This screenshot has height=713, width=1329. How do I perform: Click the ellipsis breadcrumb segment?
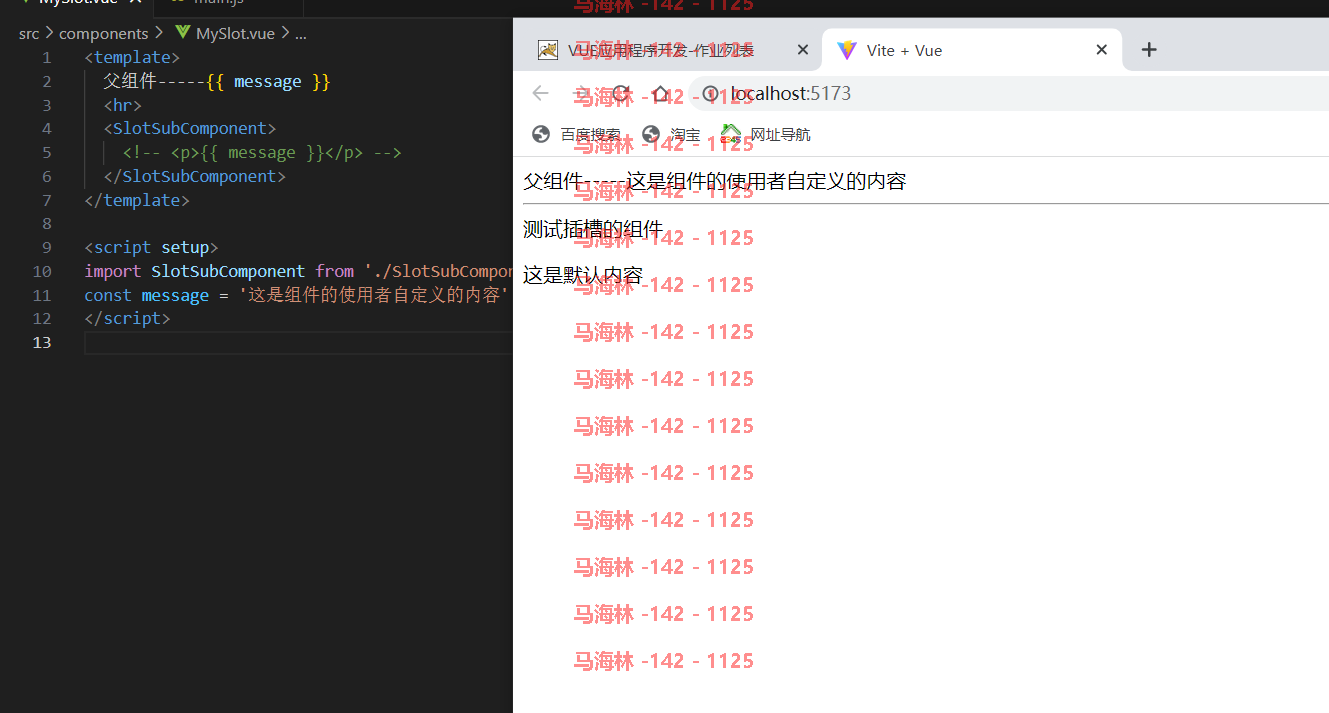(300, 33)
